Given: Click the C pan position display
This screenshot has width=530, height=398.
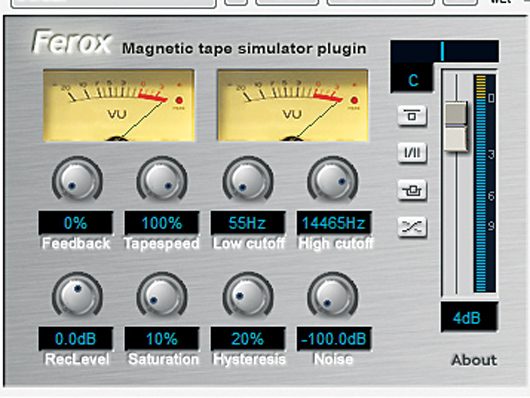Looking at the screenshot, I should [412, 80].
